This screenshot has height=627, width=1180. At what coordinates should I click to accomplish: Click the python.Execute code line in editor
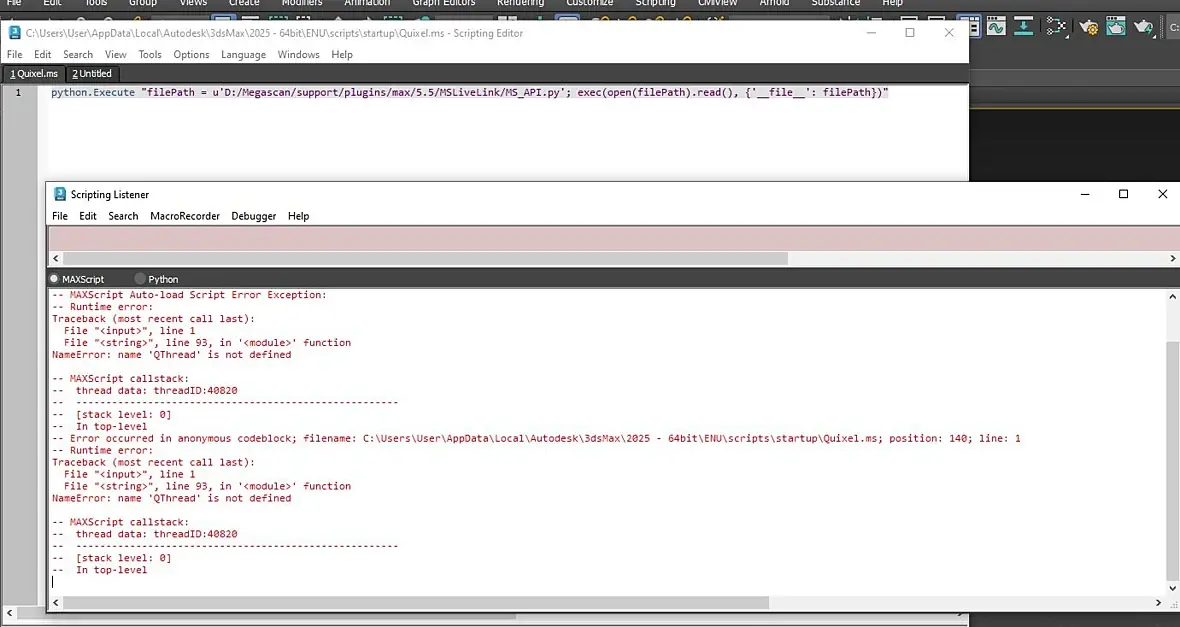coord(470,93)
